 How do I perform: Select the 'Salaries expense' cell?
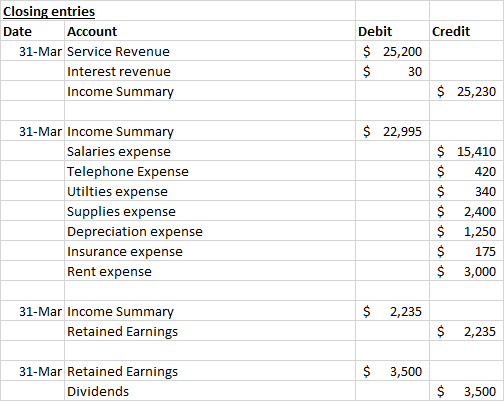tap(210, 151)
